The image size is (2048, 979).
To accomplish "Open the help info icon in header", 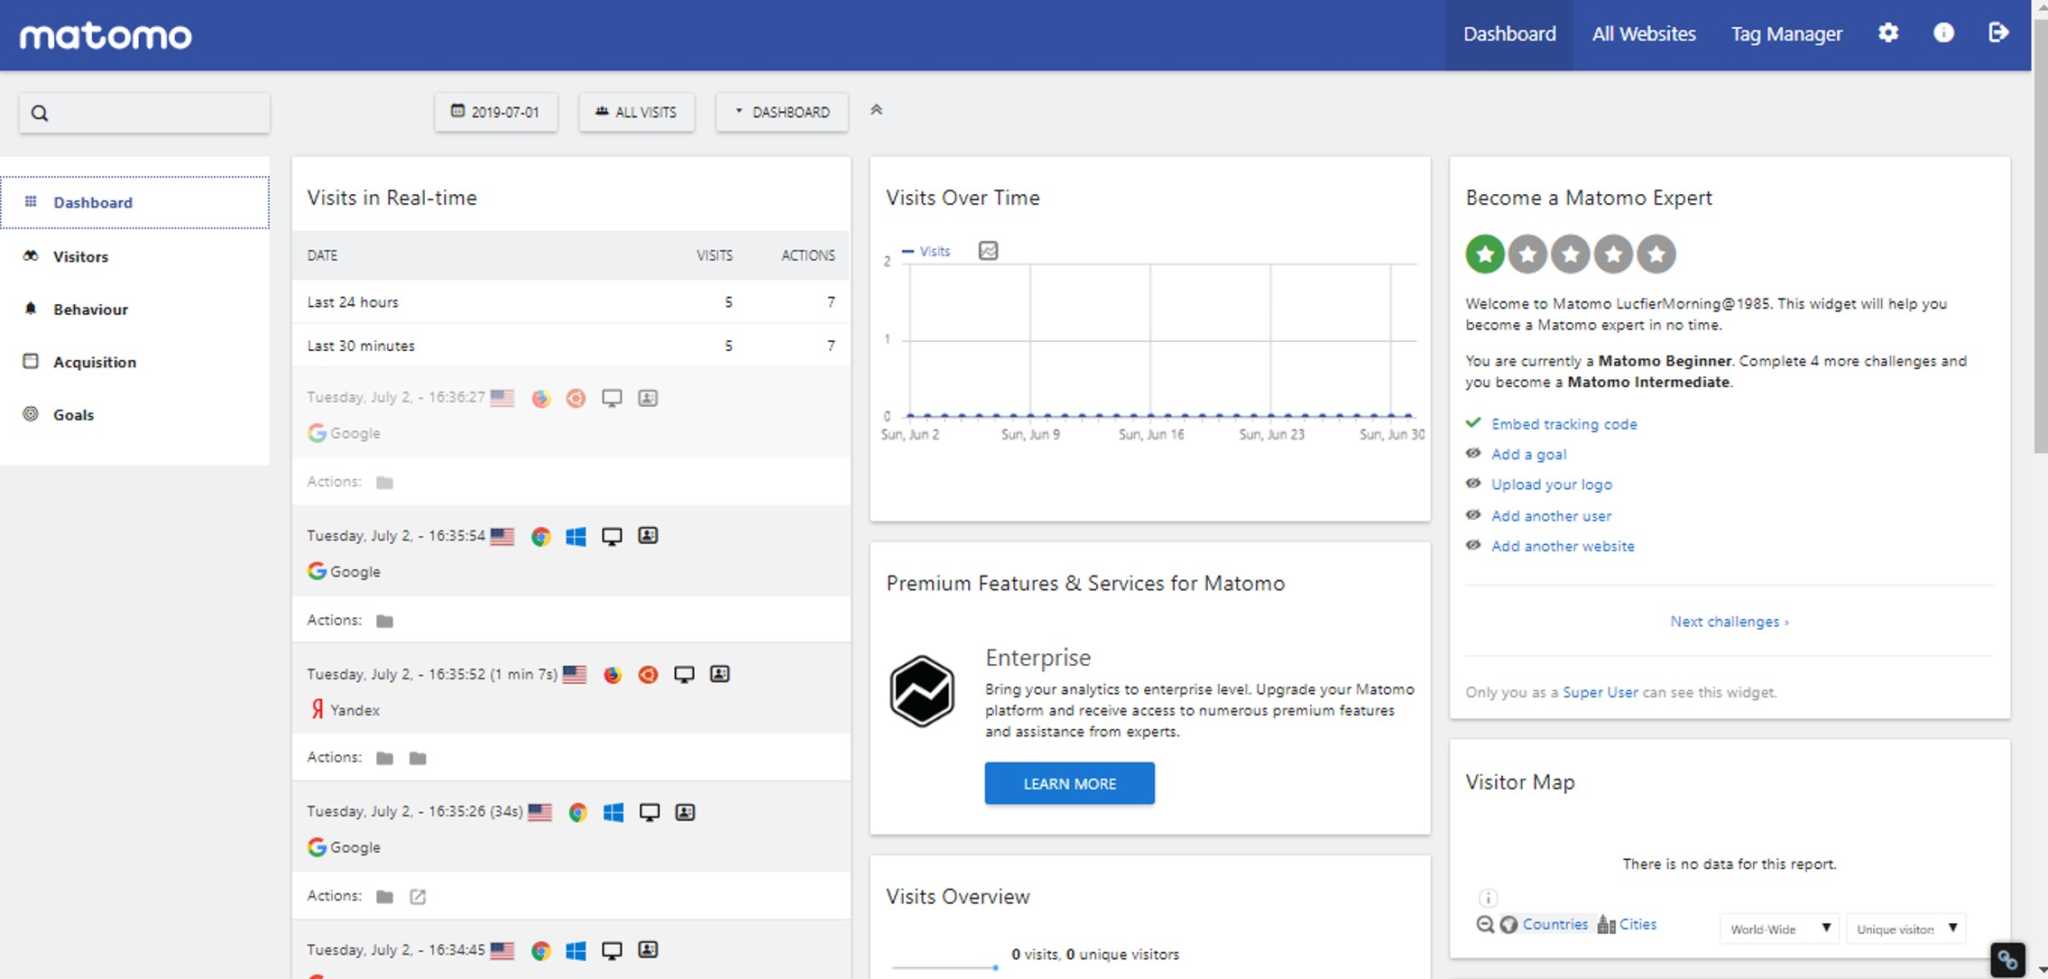I will [1943, 33].
